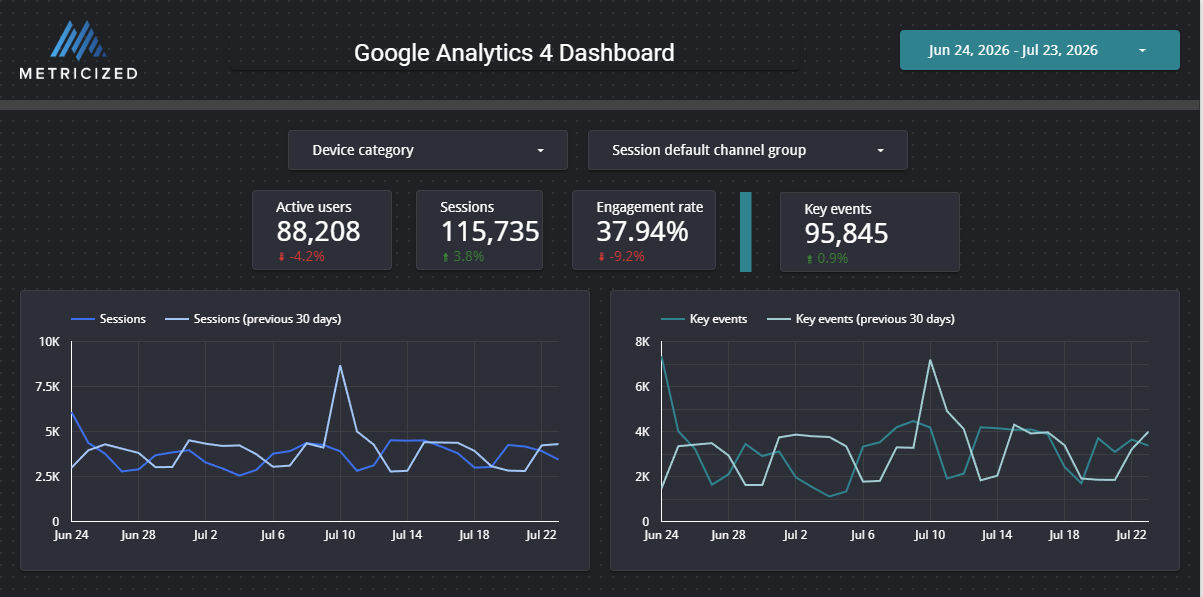This screenshot has width=1203, height=597.
Task: Click the 8K axis label on Key events chart
Action: pyautogui.click(x=643, y=342)
